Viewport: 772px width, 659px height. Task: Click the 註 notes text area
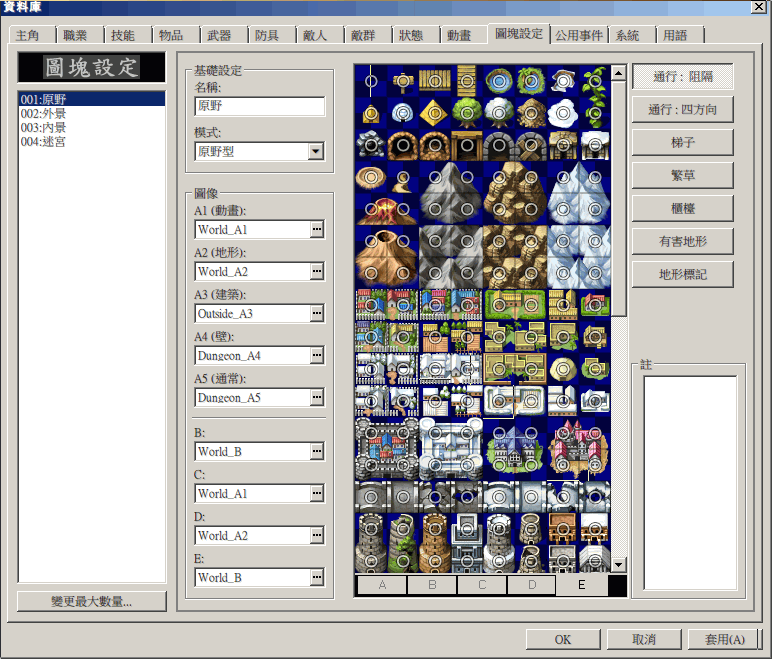click(690, 483)
